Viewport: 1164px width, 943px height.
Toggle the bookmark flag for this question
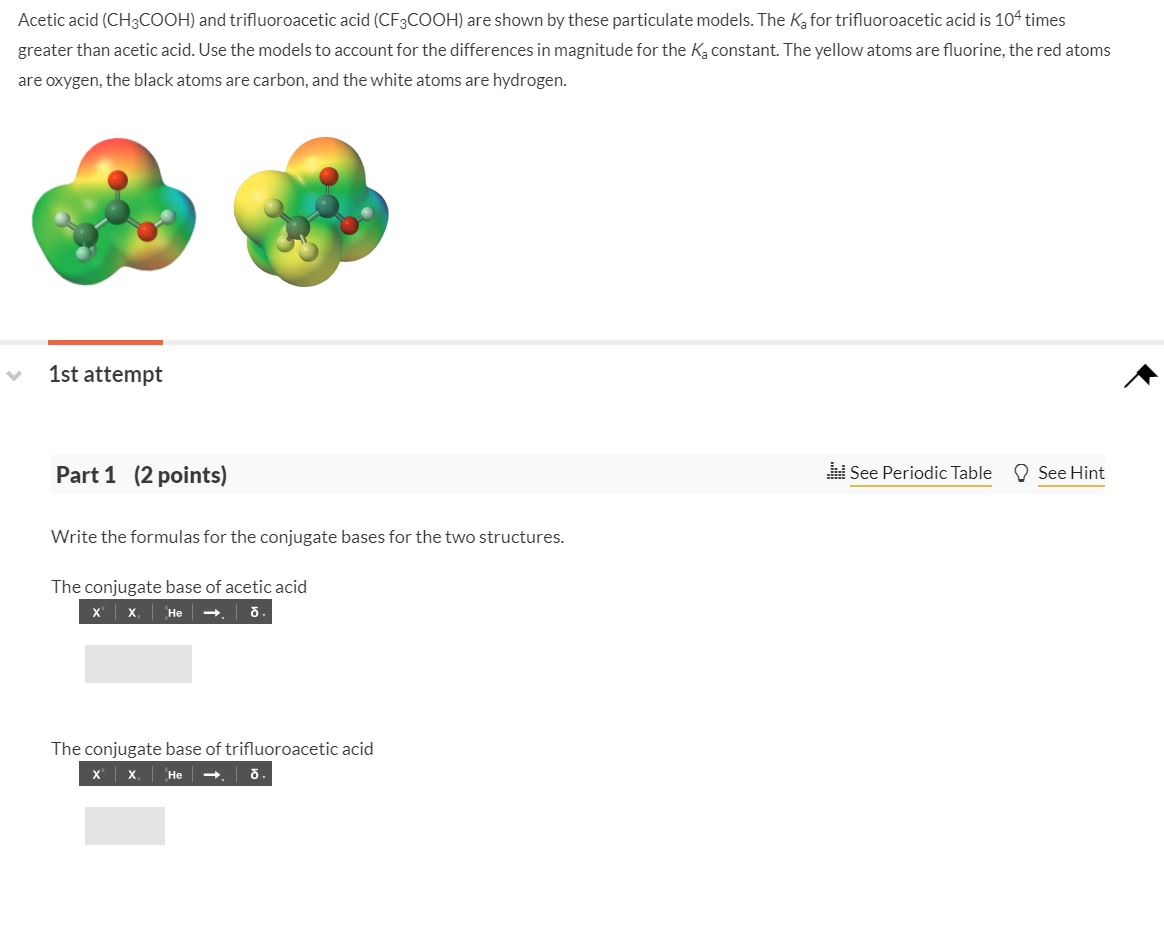tap(1140, 375)
